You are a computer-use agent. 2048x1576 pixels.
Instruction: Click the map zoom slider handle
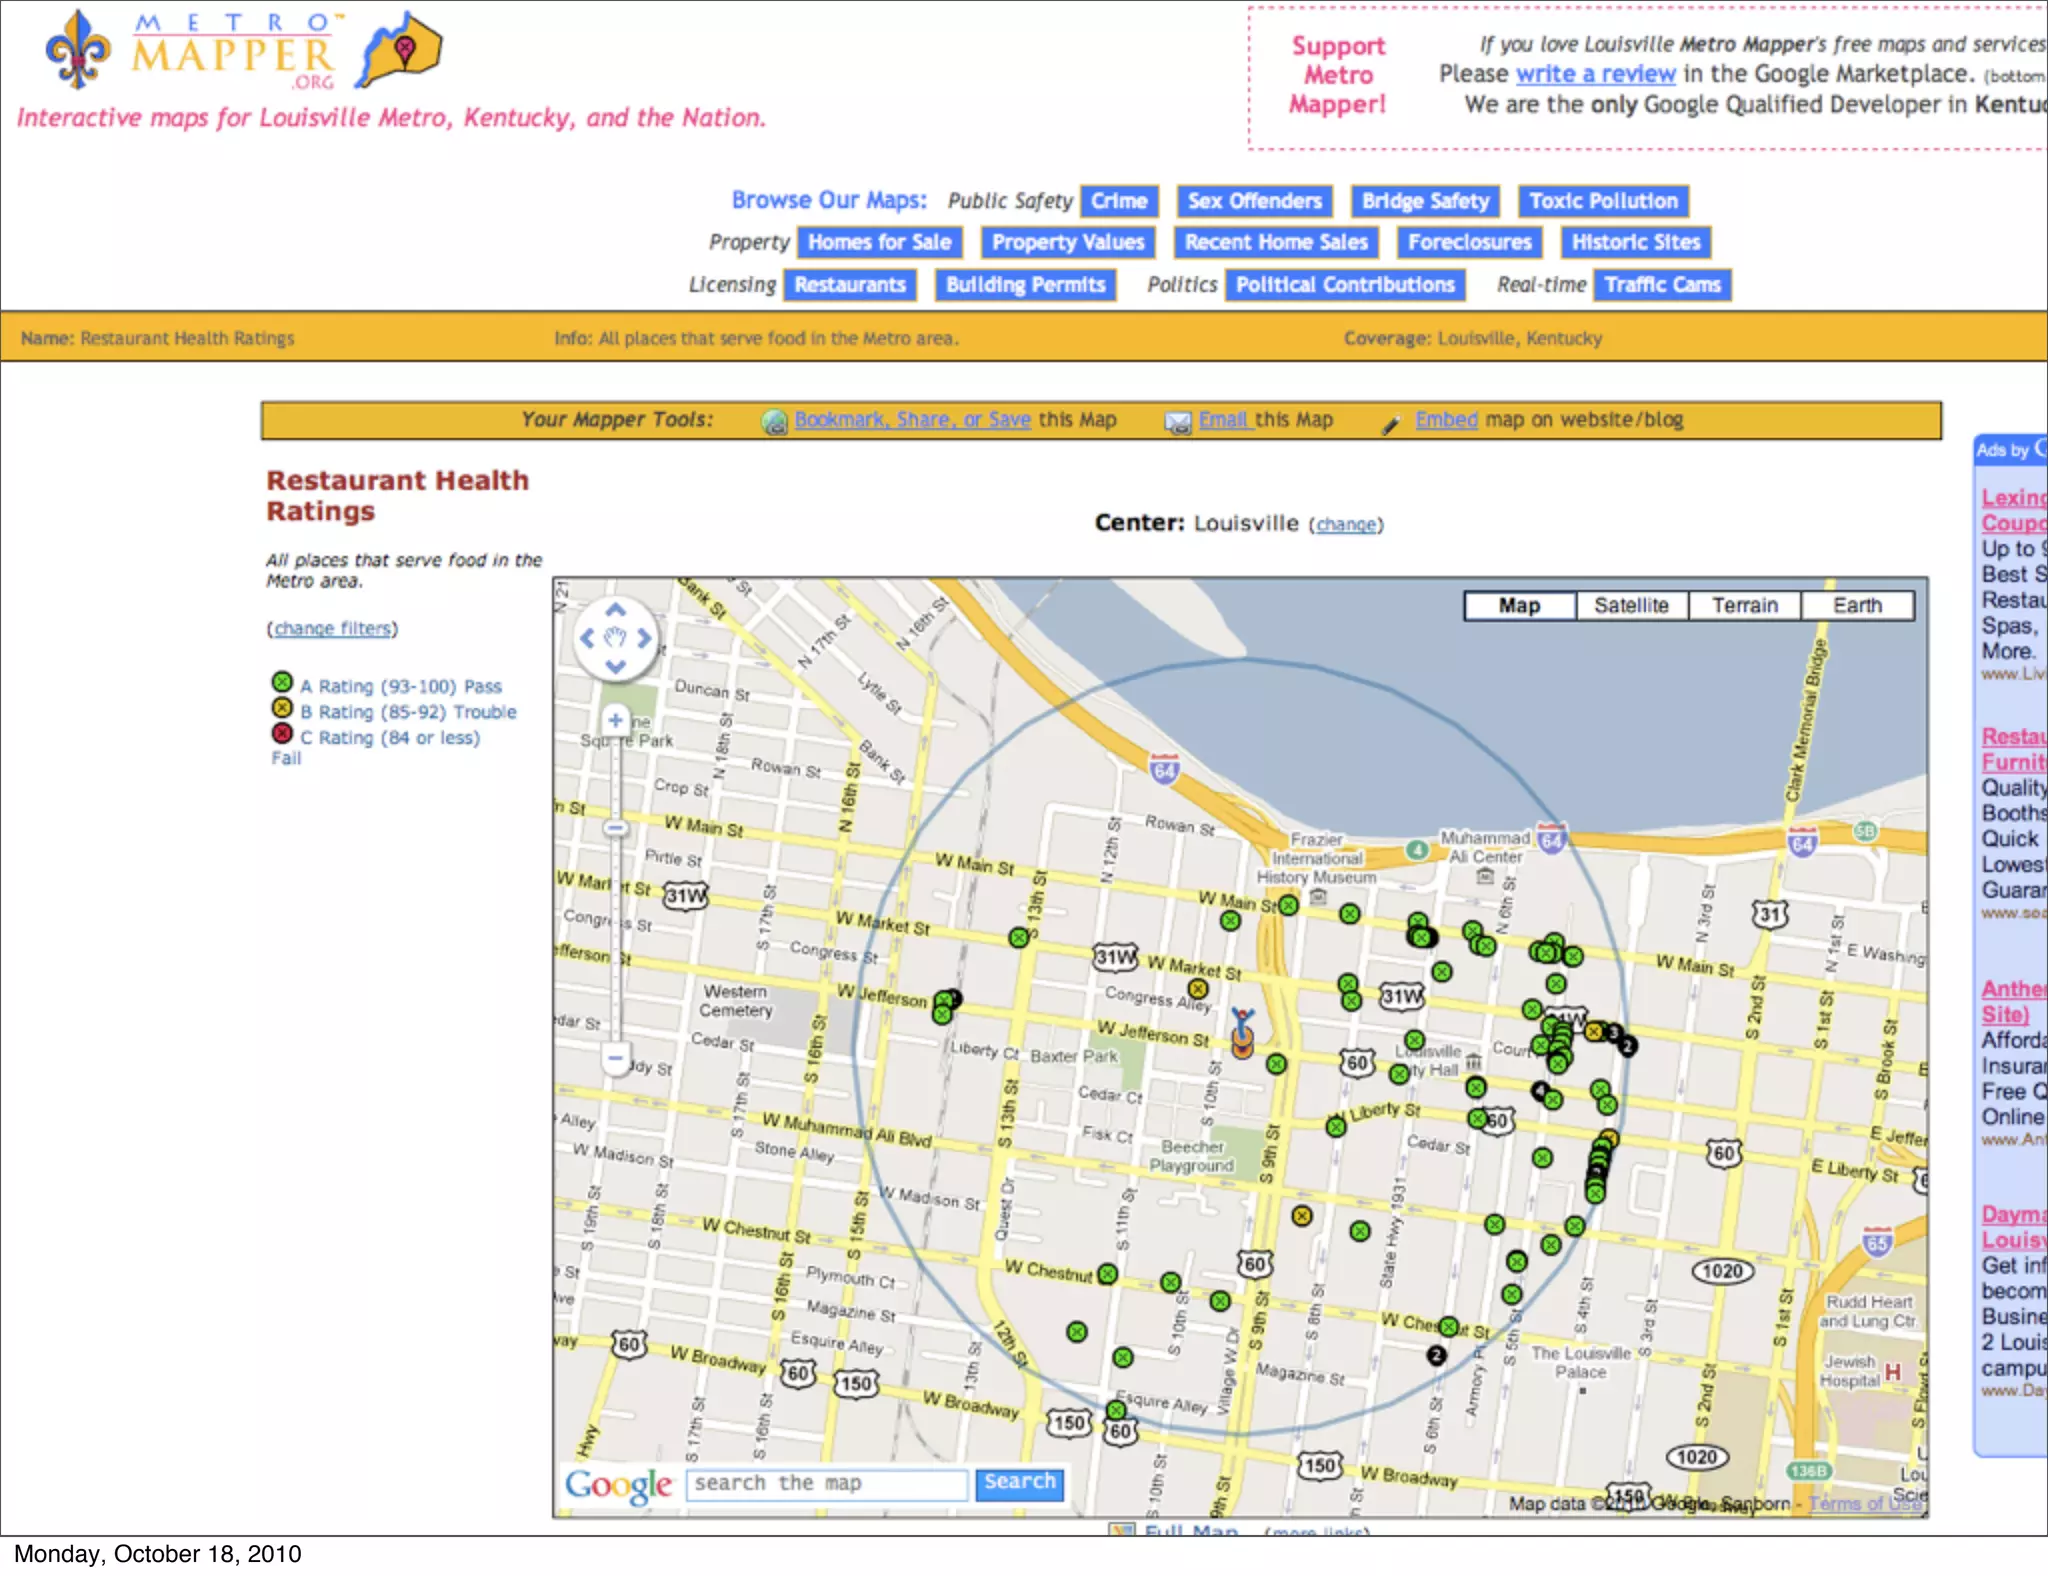(615, 828)
